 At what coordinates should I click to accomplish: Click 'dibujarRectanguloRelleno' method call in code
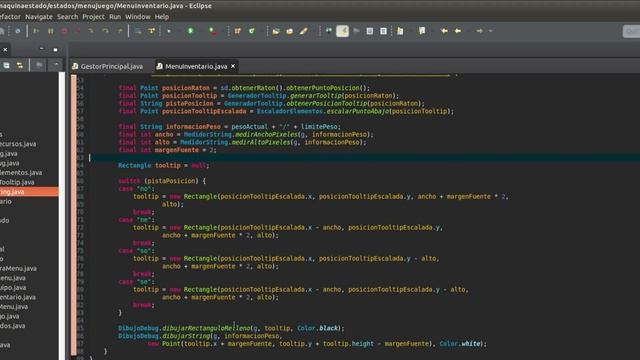[206, 328]
